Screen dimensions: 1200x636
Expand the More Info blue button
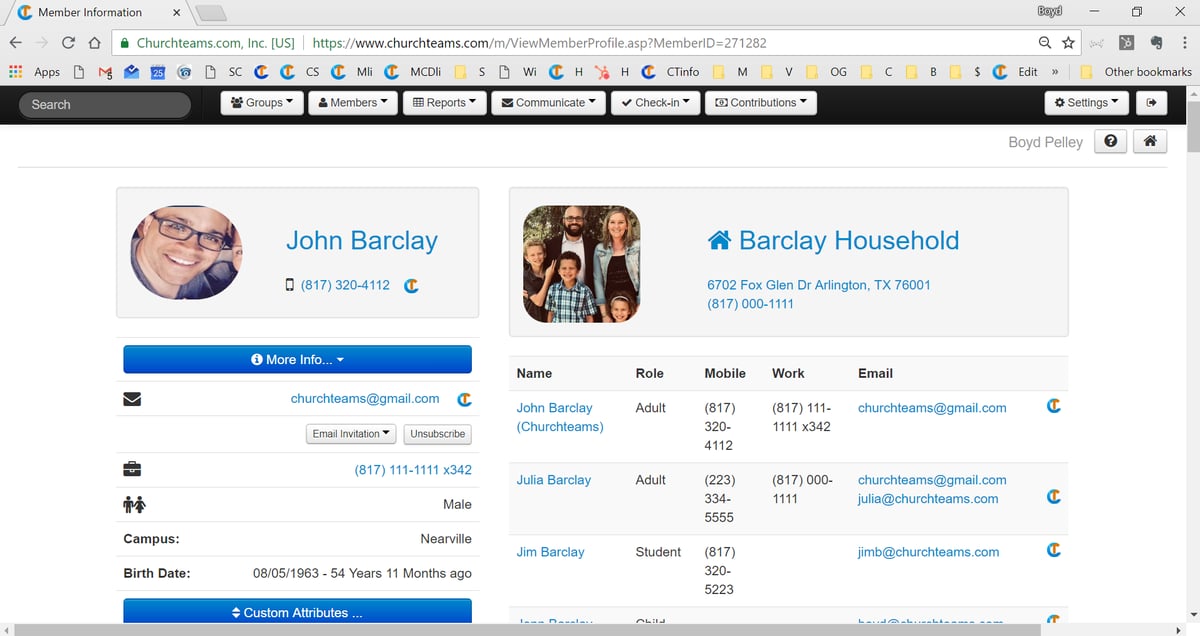coord(297,360)
